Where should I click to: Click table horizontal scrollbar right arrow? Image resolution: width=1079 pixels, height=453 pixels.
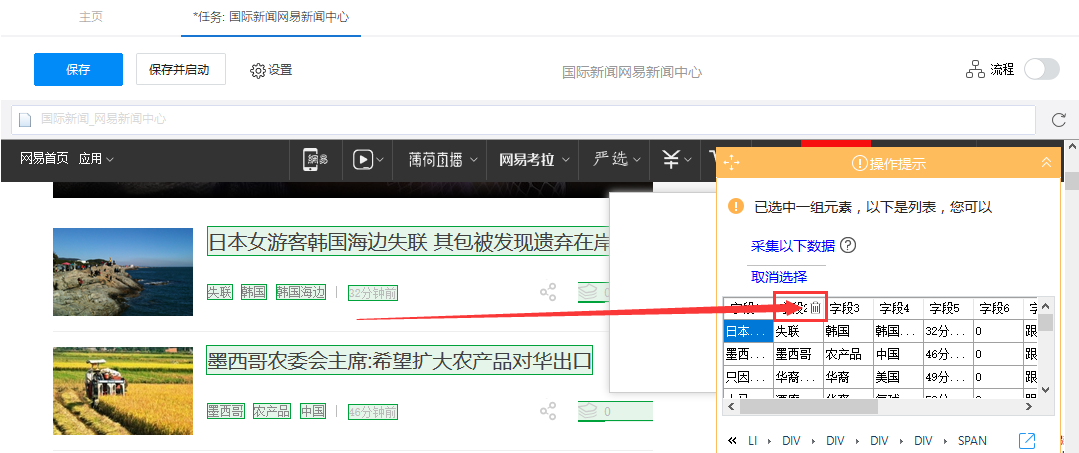(x=1029, y=407)
